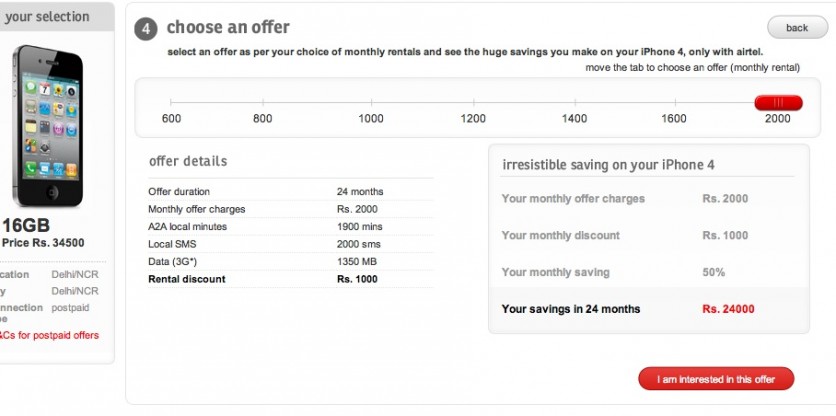The image size is (836, 416).
Task: Click 'Your savings in 24 months' row
Action: [648, 309]
